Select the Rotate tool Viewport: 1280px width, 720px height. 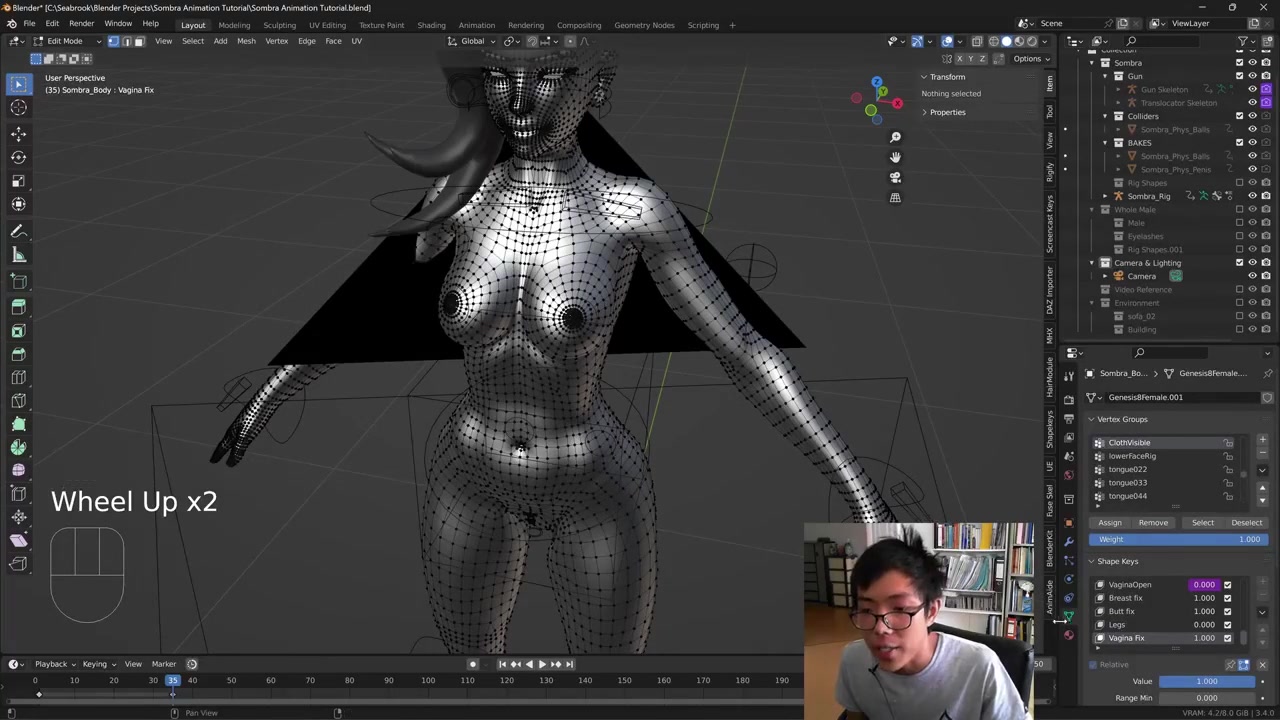click(18, 157)
